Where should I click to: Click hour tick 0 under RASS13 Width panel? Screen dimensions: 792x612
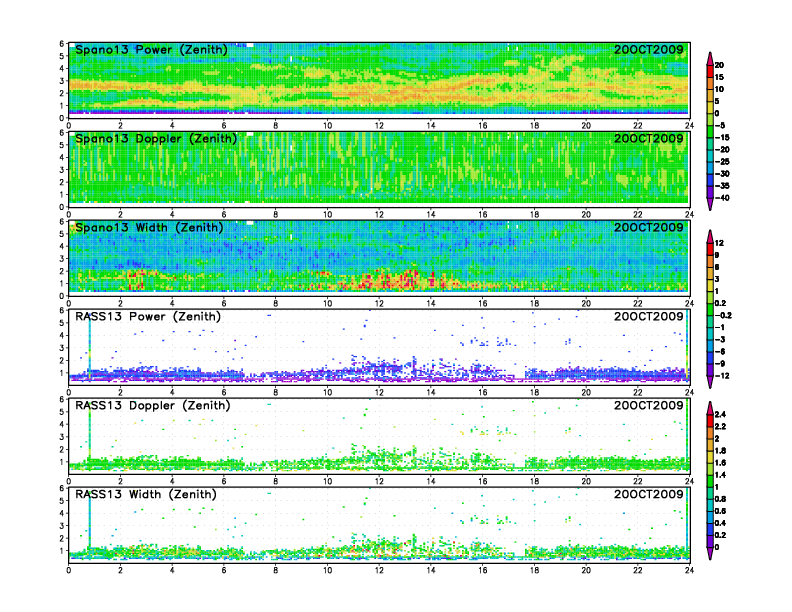pyautogui.click(x=69, y=570)
